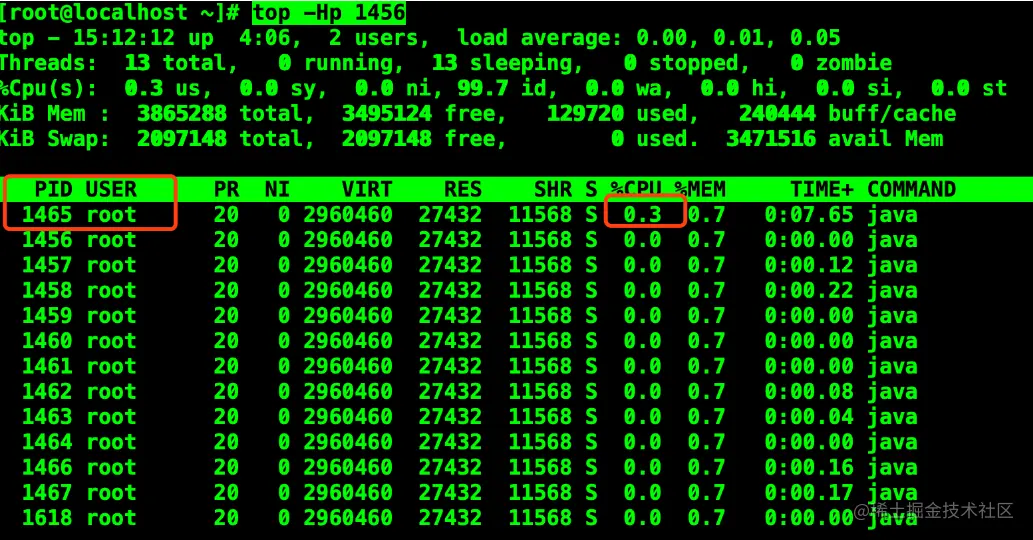Click the SHR column header
This screenshot has height=540, width=1033.
coord(553,189)
